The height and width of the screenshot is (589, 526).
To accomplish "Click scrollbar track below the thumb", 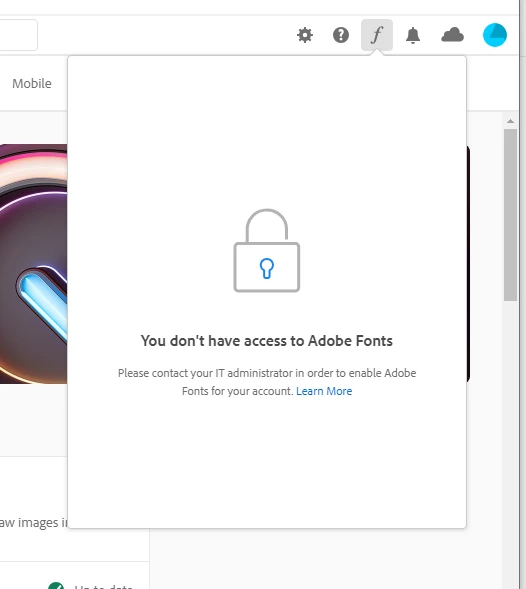I will click(x=510, y=443).
